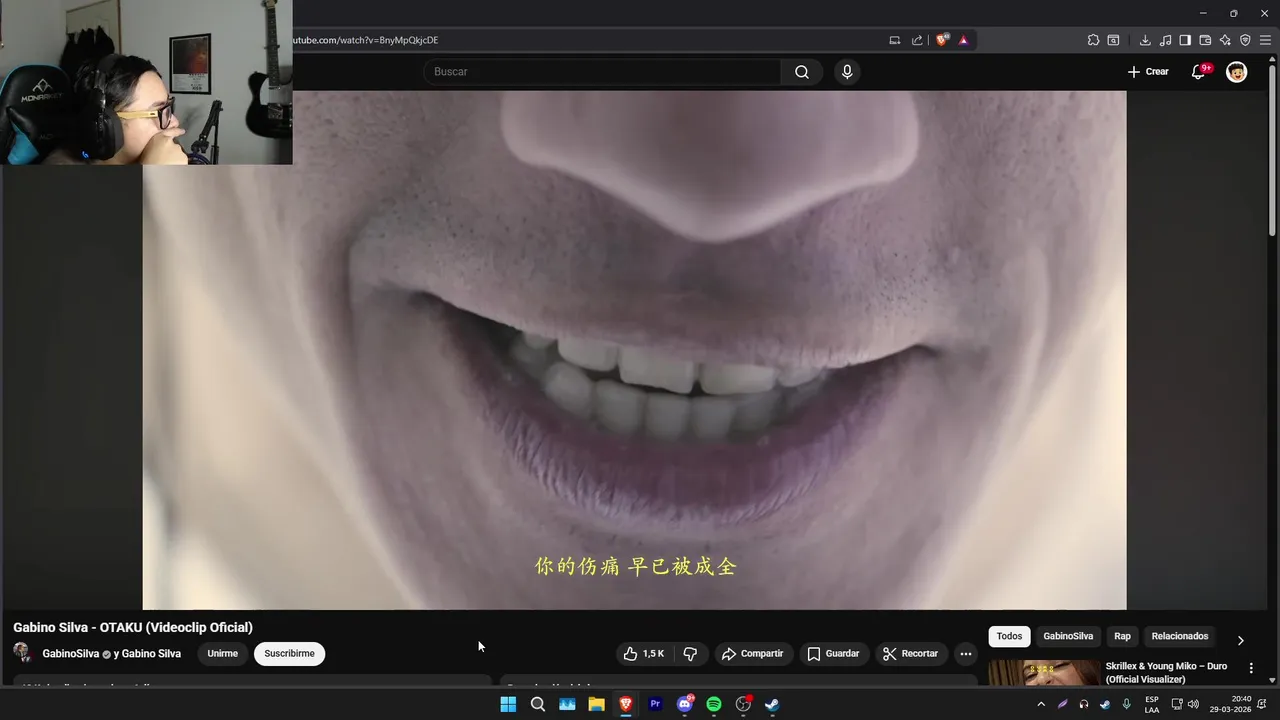Open the YouTube account avatar menu
The height and width of the screenshot is (720, 1280).
click(x=1237, y=72)
